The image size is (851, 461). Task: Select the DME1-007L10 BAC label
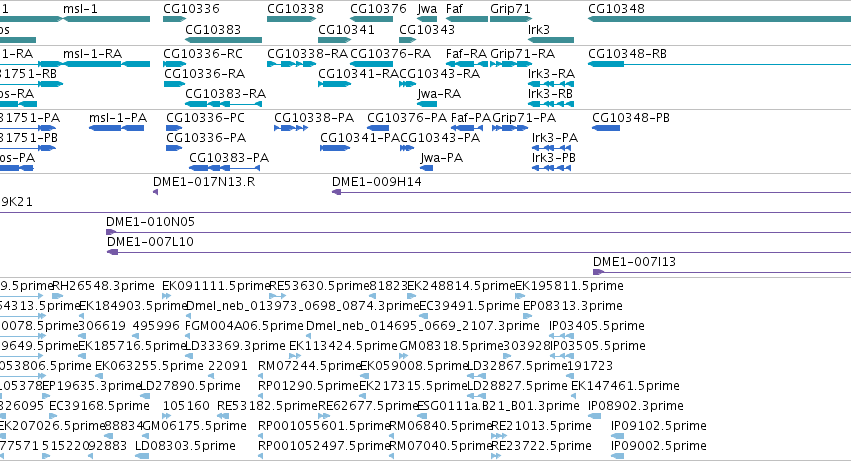point(150,242)
